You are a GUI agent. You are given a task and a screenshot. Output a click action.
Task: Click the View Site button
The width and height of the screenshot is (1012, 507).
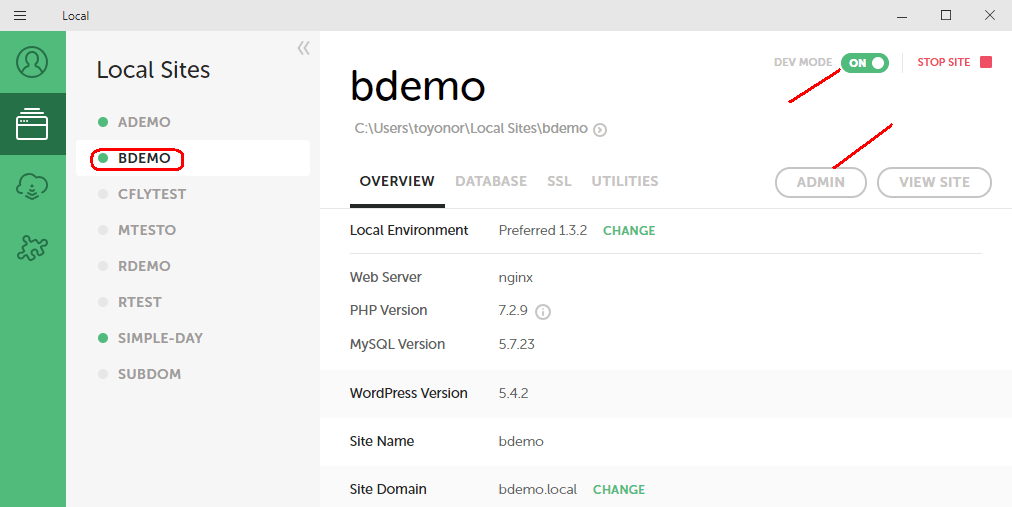pyautogui.click(x=934, y=182)
